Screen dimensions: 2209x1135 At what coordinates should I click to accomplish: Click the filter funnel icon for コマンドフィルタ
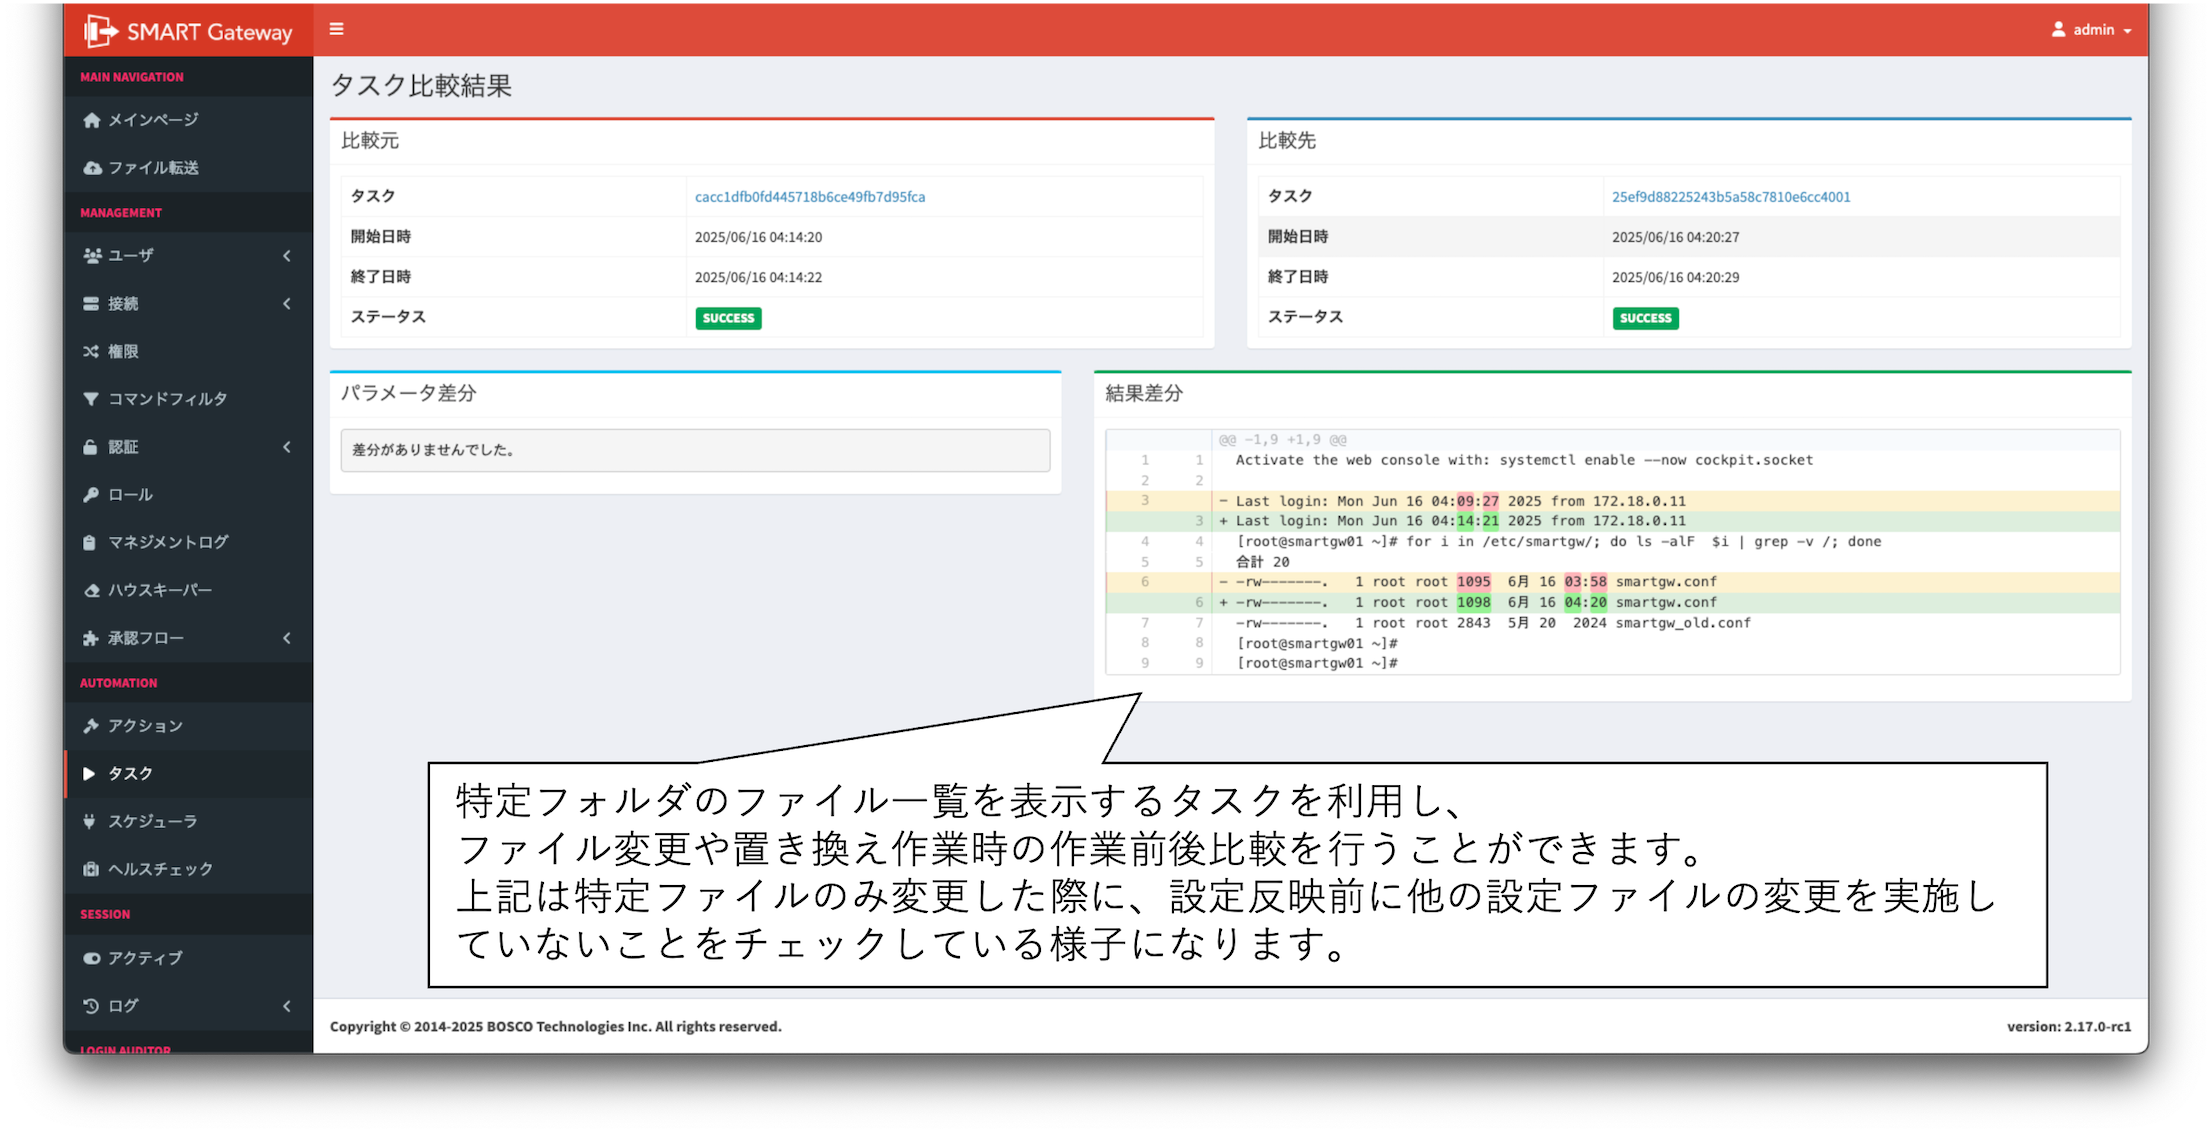tap(91, 399)
